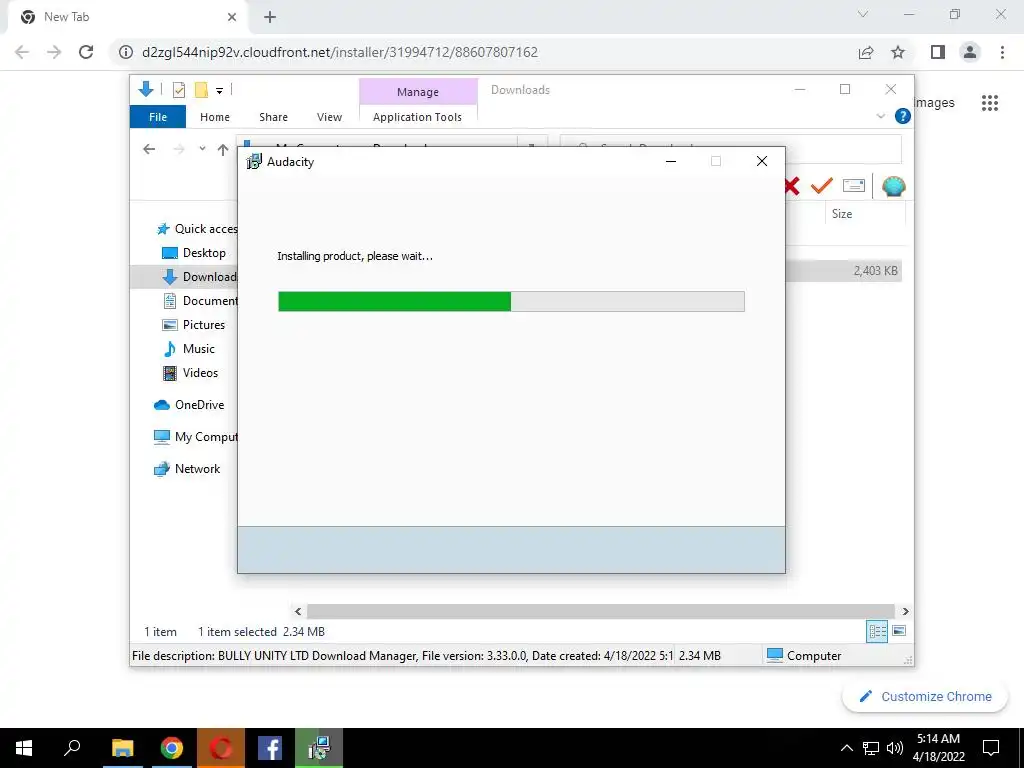Viewport: 1024px width, 768px height.
Task: Open File Explorer from taskbar
Action: 123,748
